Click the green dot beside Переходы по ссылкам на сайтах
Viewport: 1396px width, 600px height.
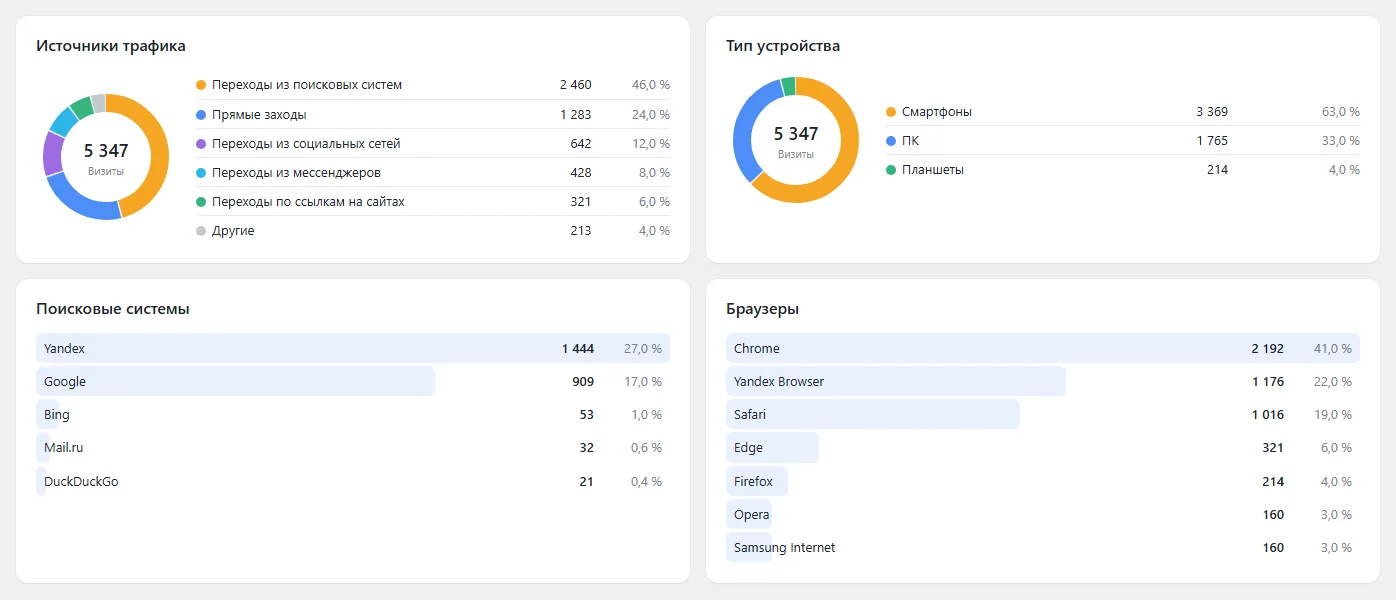click(201, 202)
